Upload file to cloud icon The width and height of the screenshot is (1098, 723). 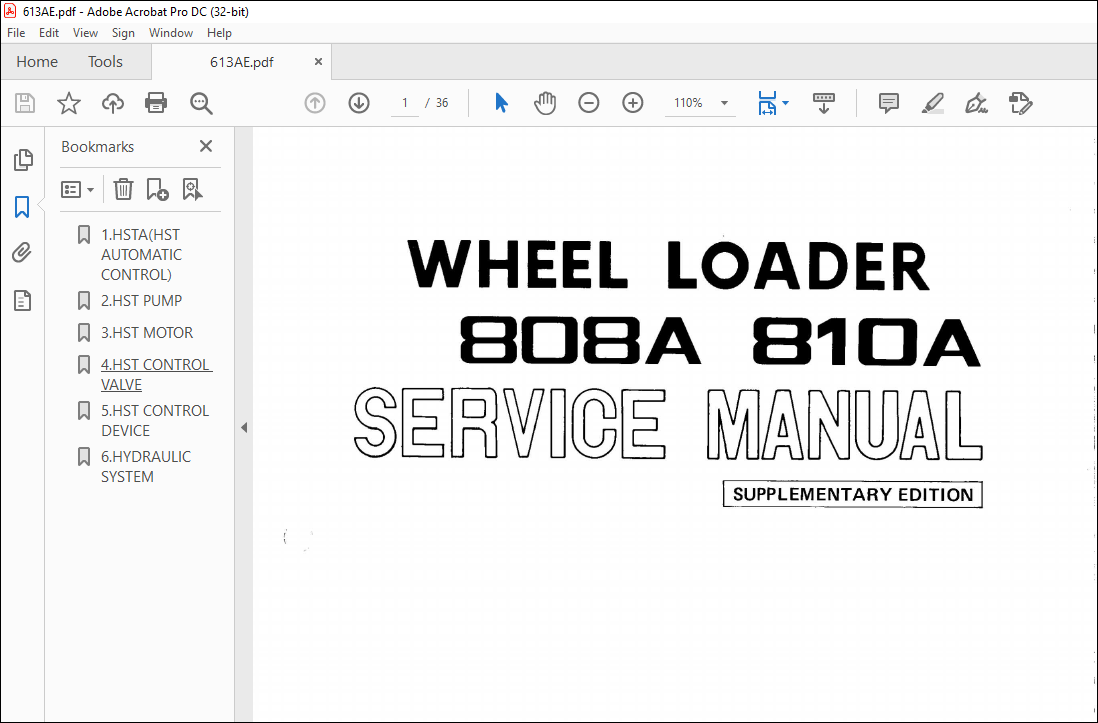point(112,103)
